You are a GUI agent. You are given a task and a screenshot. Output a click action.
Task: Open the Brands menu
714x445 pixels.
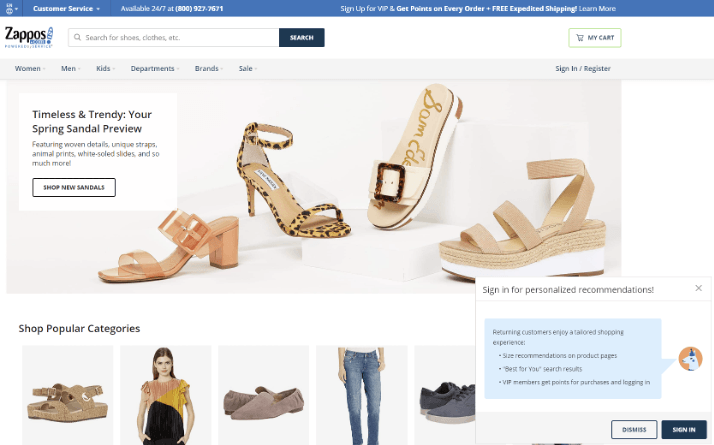coord(209,68)
